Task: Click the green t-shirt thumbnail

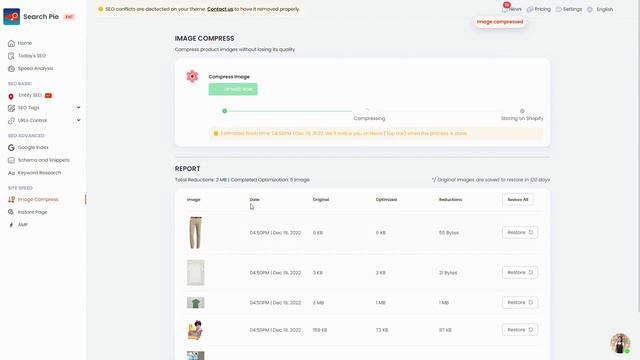Action: pyautogui.click(x=196, y=303)
